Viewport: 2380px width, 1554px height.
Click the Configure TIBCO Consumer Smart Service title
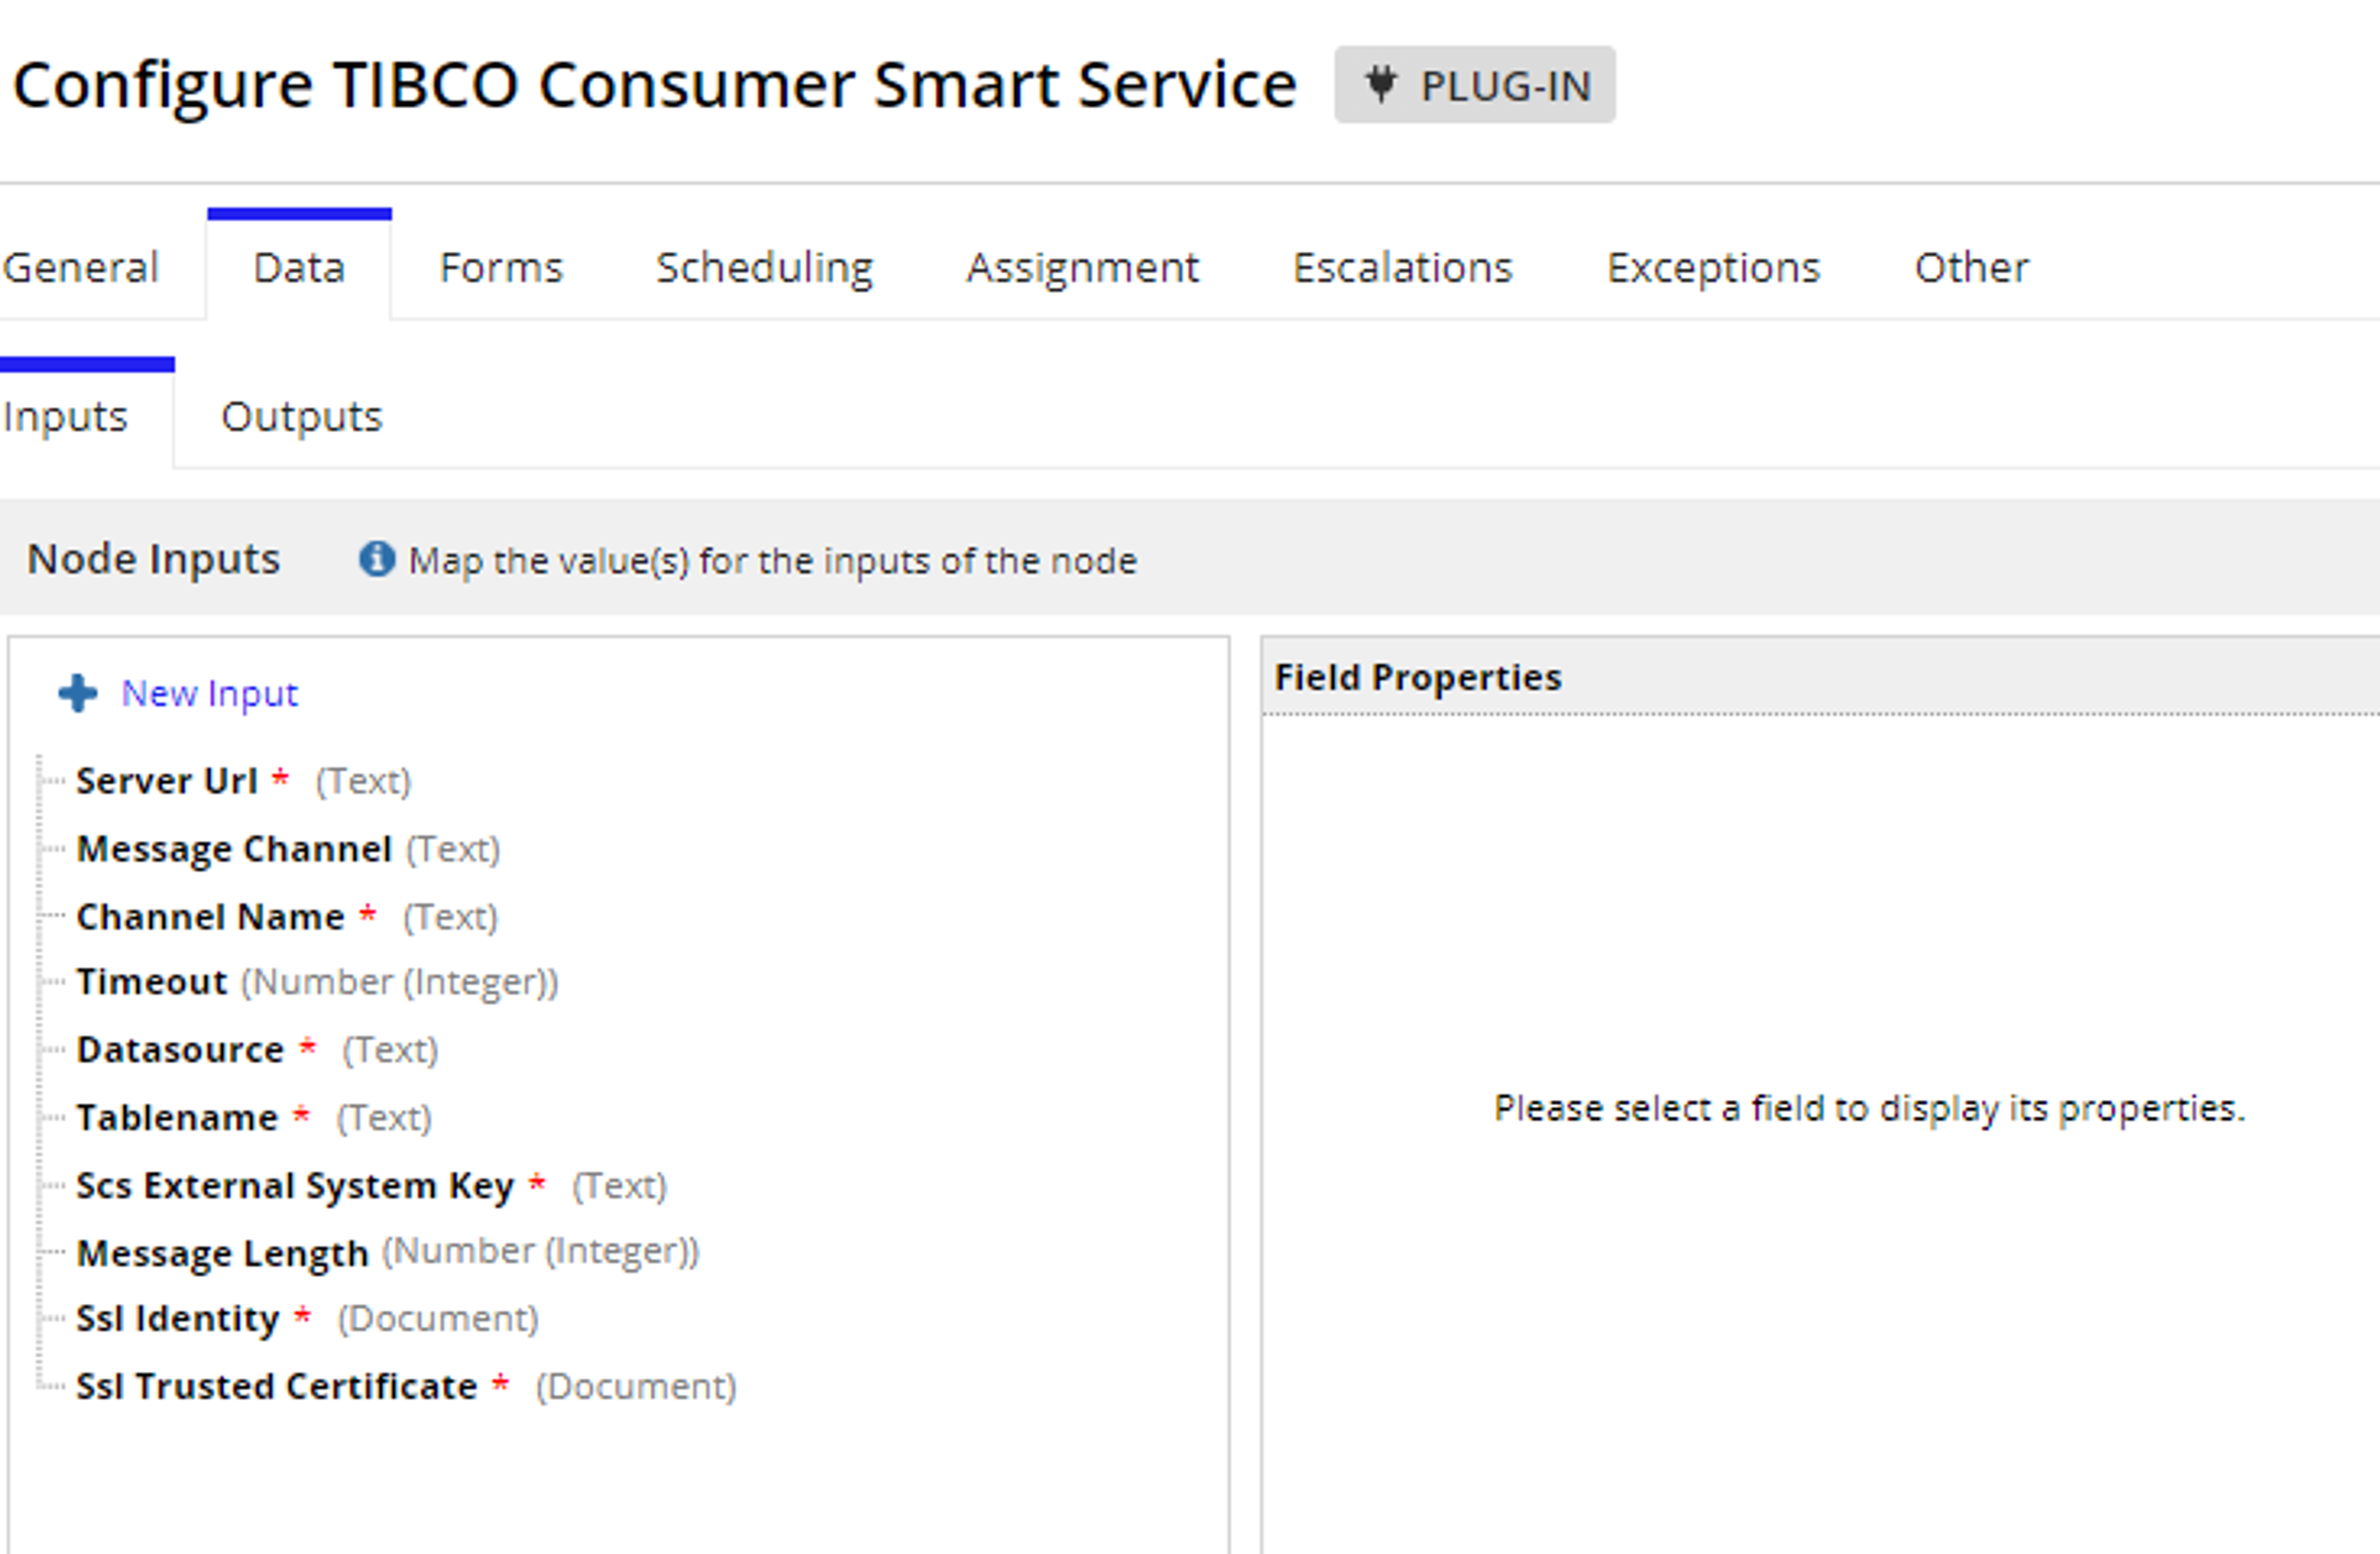click(x=654, y=86)
